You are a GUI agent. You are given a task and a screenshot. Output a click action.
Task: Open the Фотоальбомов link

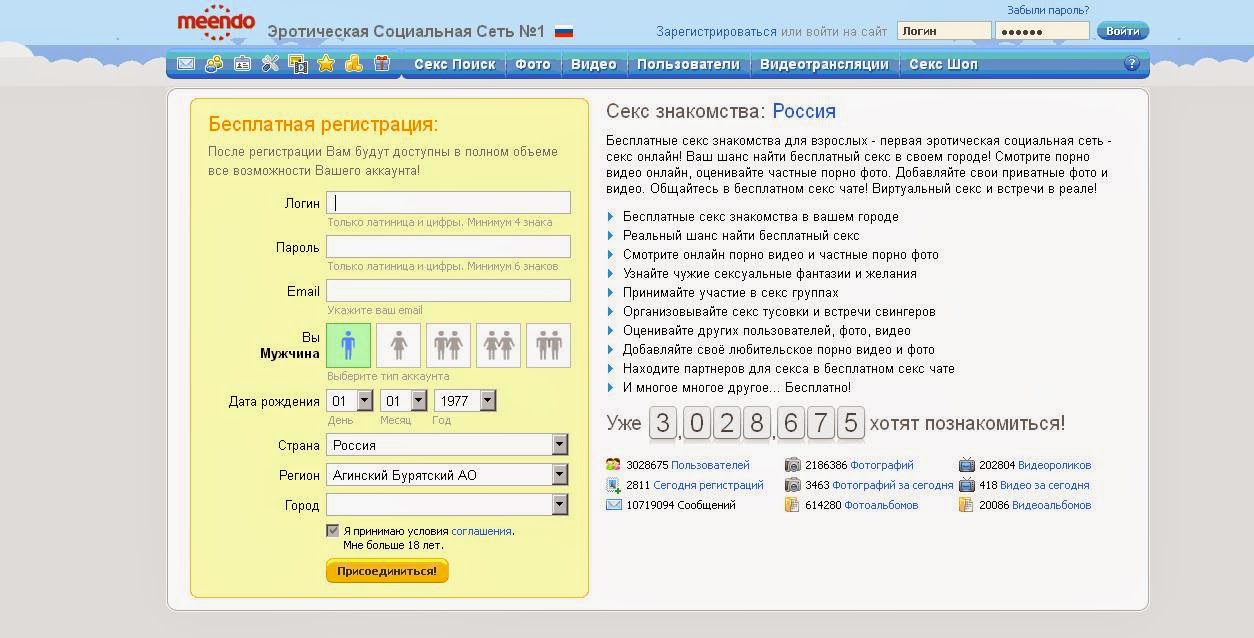point(879,505)
